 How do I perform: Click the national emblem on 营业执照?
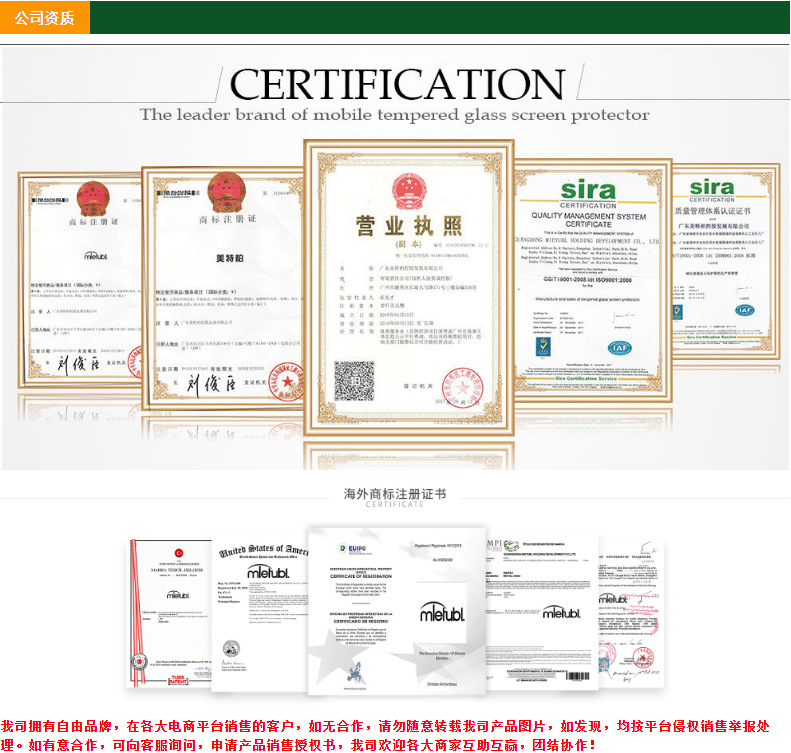pos(409,191)
